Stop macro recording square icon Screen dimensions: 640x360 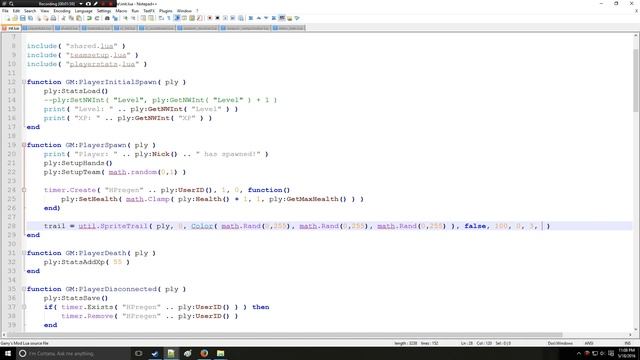point(217,18)
